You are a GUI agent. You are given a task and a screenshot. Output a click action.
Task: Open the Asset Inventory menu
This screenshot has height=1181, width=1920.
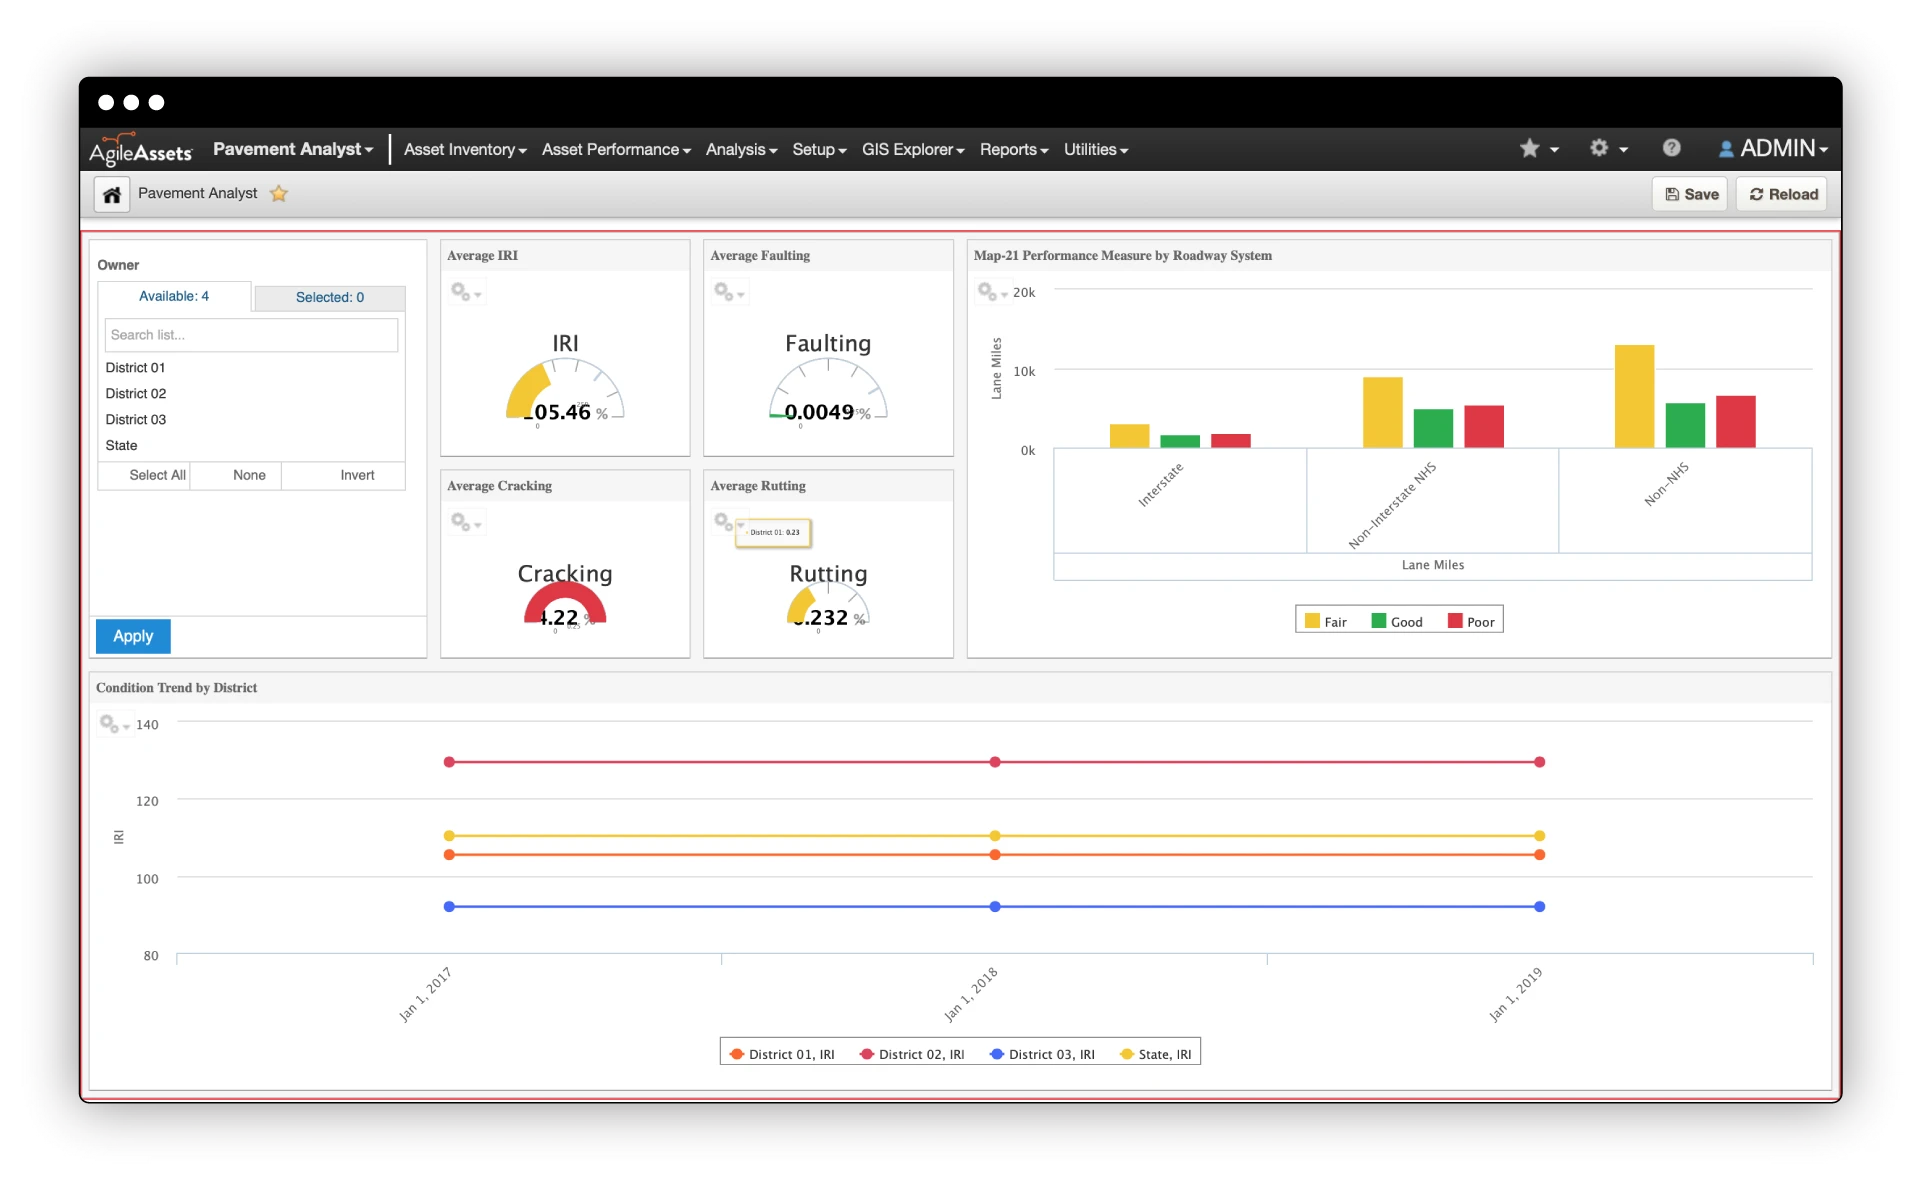(465, 149)
